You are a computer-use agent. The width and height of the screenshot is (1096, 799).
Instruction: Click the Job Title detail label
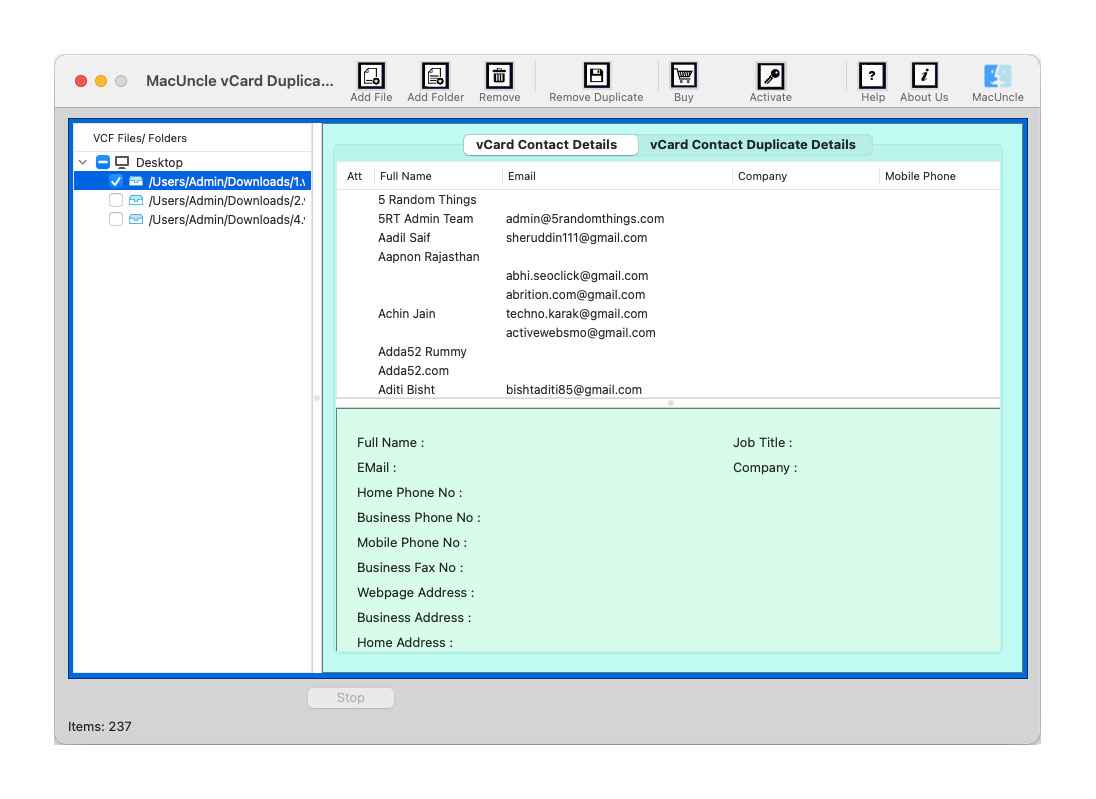pos(763,442)
